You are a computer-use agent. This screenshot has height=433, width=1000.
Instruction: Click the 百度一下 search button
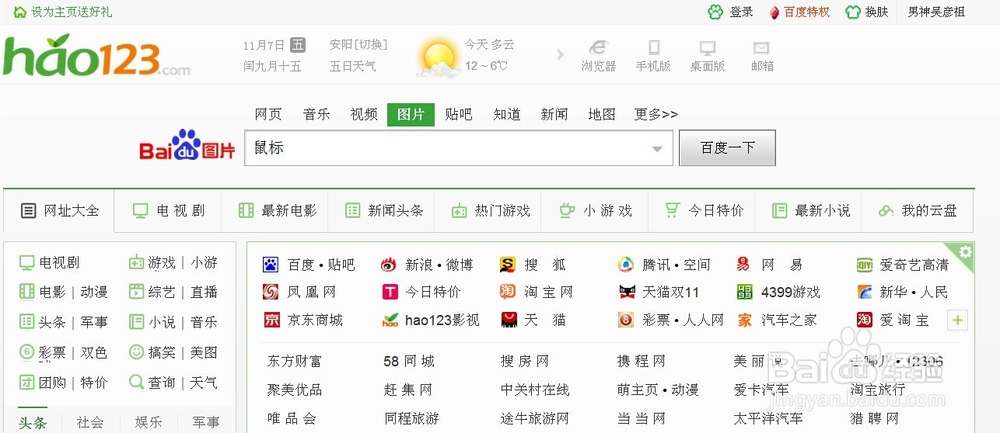pyautogui.click(x=727, y=148)
